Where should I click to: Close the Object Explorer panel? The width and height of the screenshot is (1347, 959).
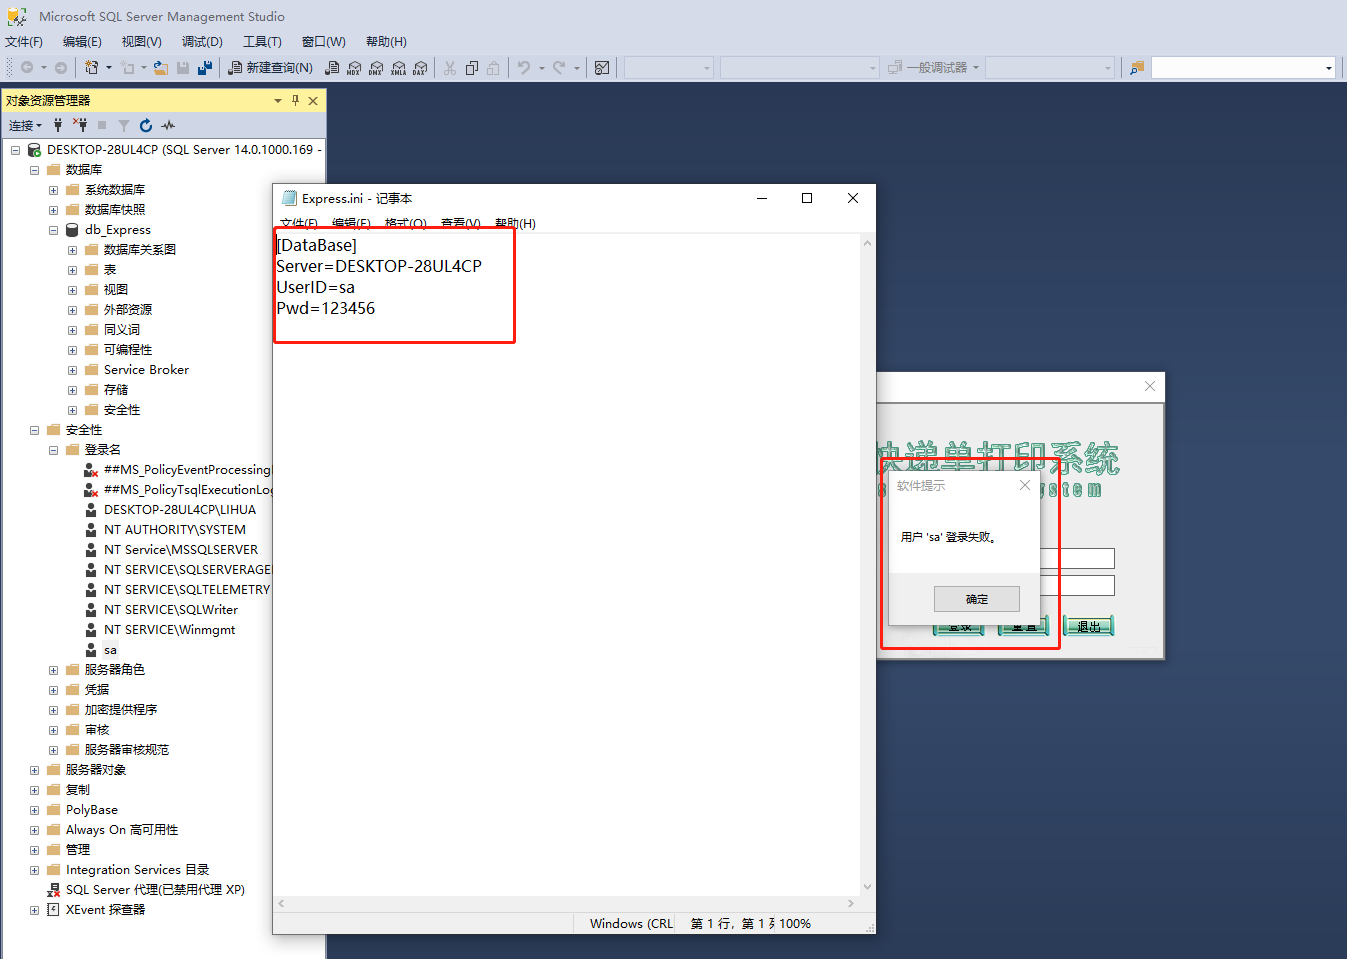click(313, 100)
